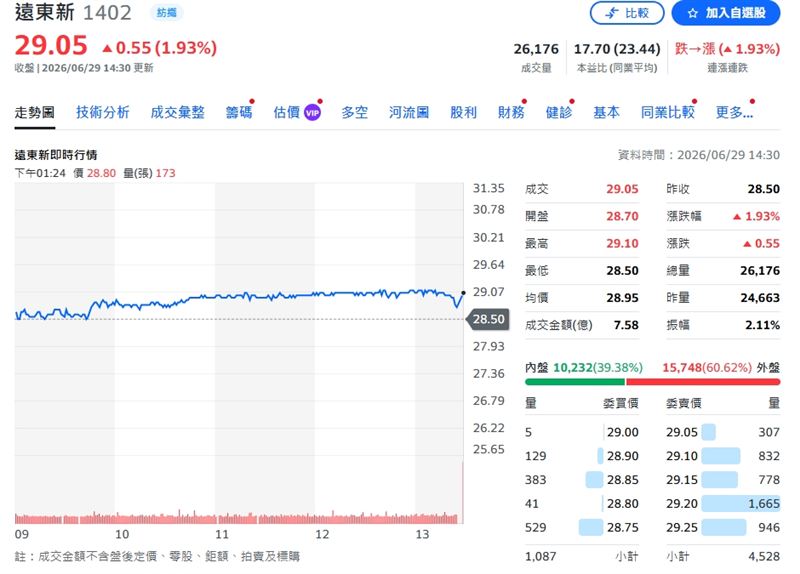Open the 籌碼 tab
This screenshot has height=574, width=800.
click(x=239, y=112)
